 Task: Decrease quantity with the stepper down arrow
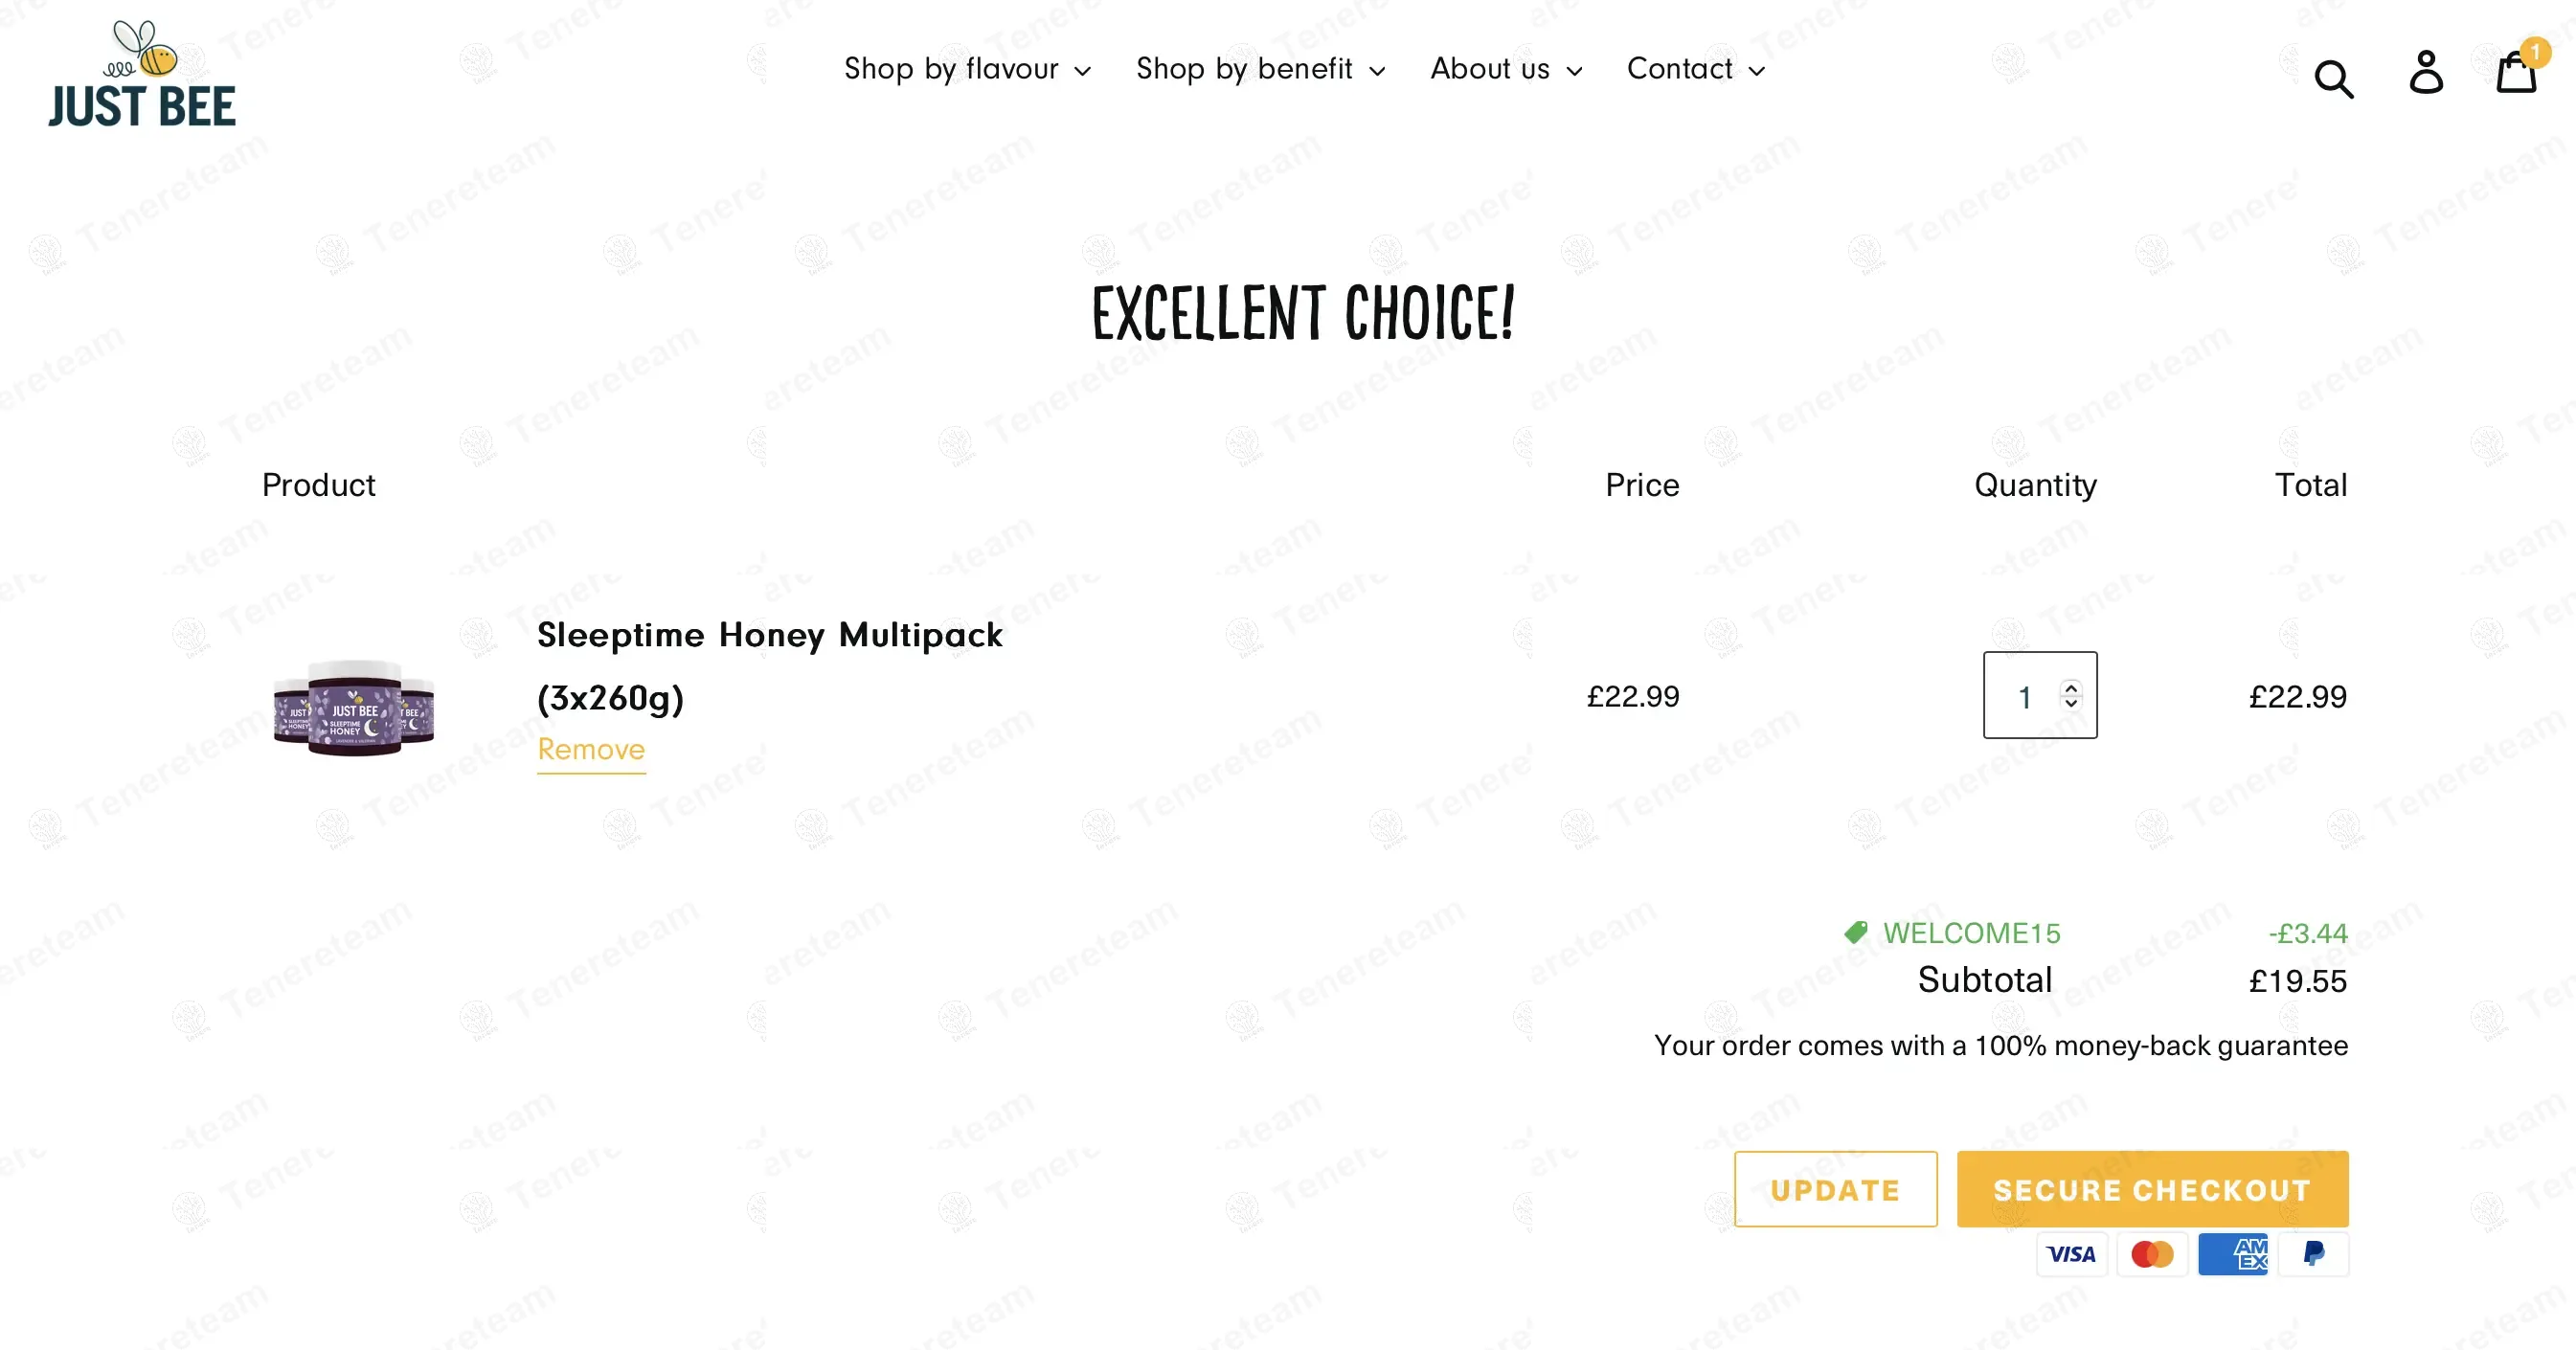tap(2071, 703)
